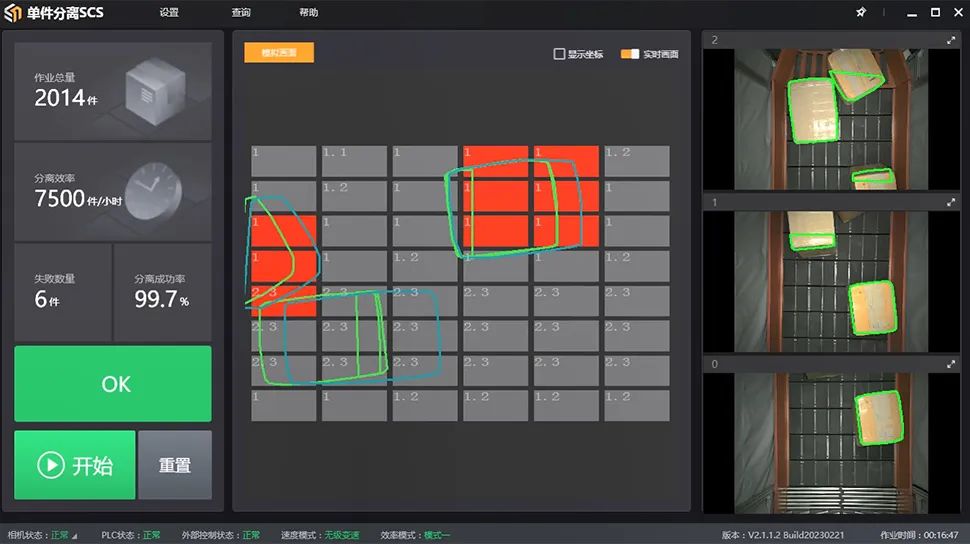The width and height of the screenshot is (970, 544).
Task: Expand camera 0 view to fullscreen
Action: [x=951, y=364]
